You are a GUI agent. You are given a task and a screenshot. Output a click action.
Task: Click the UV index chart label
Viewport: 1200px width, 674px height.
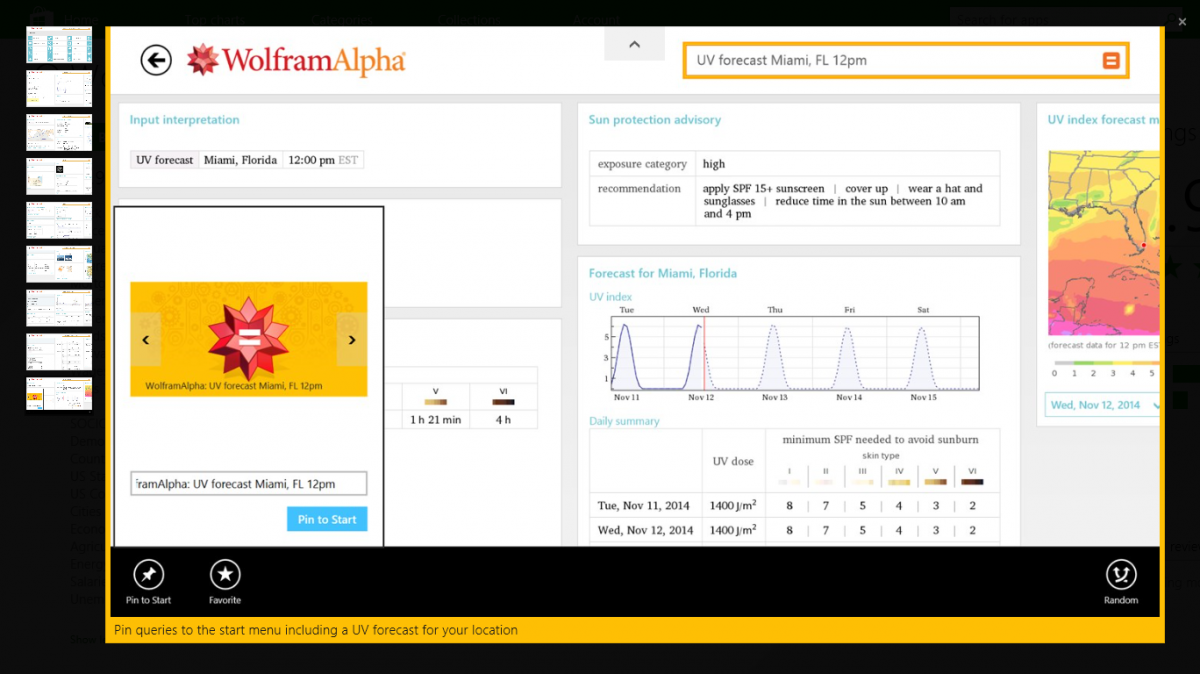610,297
